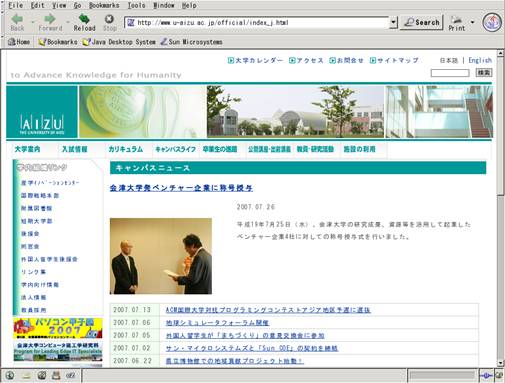Expand the Forward history dropdown arrow

point(68,22)
